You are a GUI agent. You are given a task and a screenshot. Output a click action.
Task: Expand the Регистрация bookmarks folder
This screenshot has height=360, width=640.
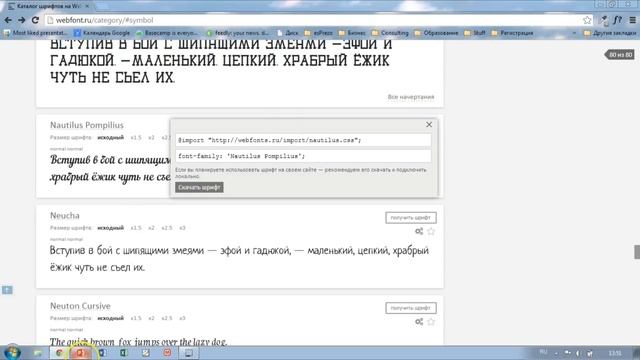coord(512,33)
